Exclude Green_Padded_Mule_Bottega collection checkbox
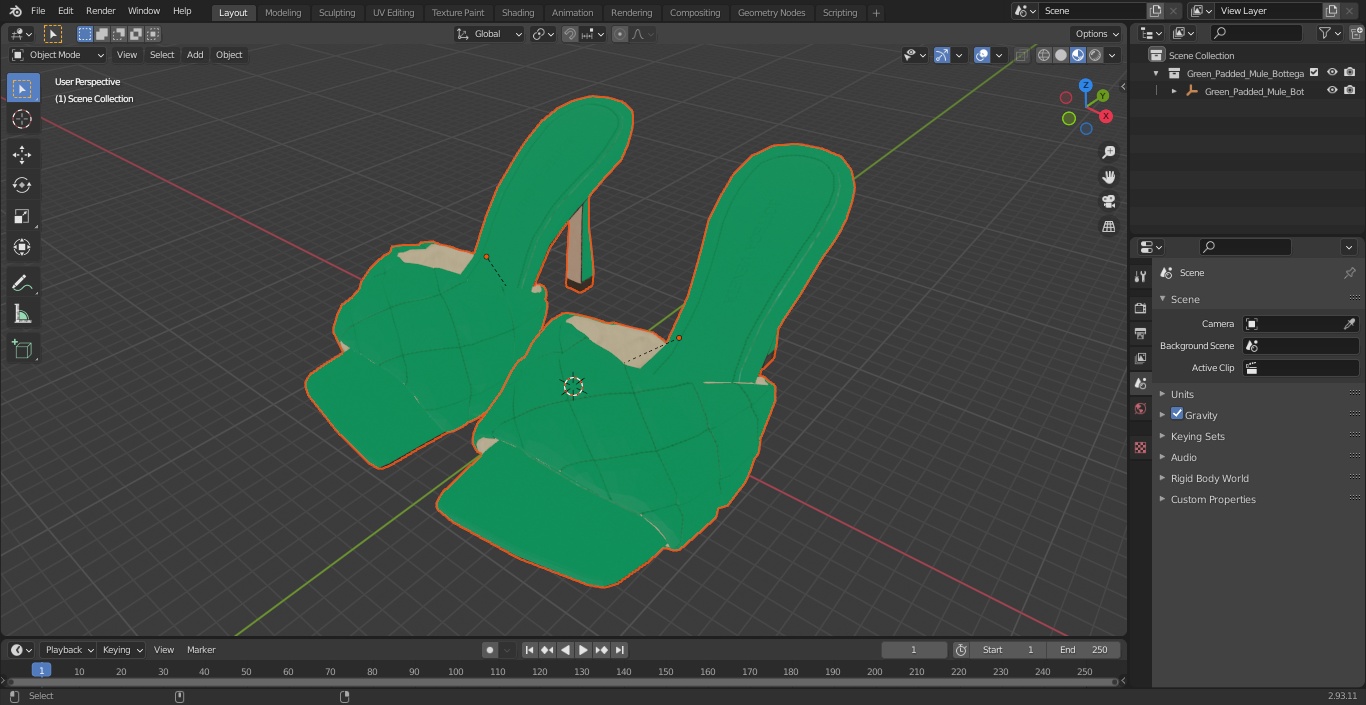Image resolution: width=1366 pixels, height=705 pixels. pyautogui.click(x=1314, y=73)
